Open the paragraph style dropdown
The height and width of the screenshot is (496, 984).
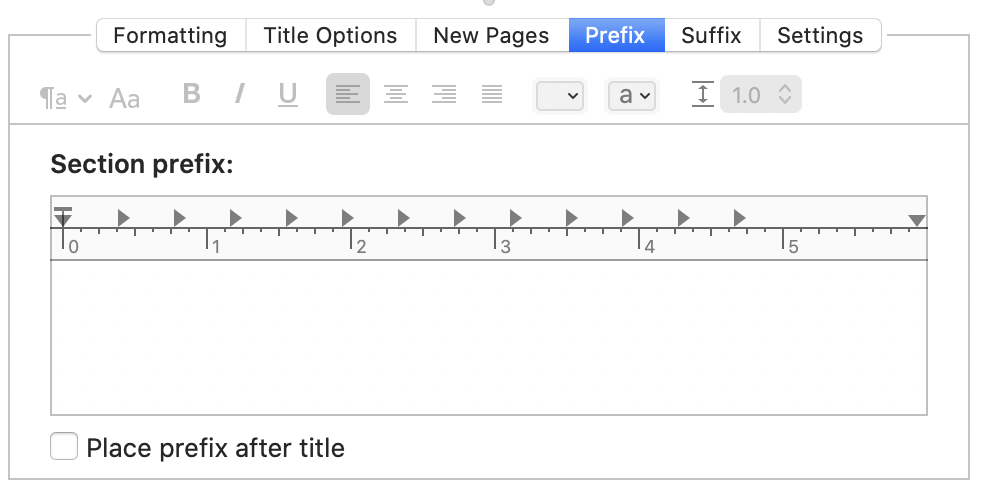pyautogui.click(x=66, y=99)
